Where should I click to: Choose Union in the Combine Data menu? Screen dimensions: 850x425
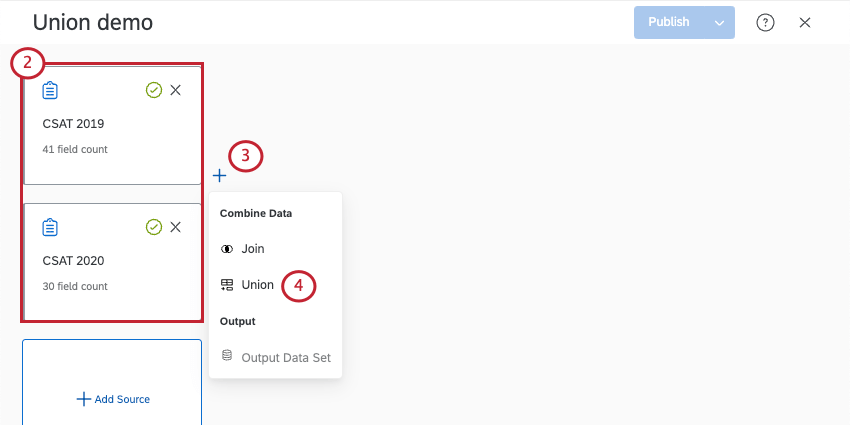coord(257,284)
